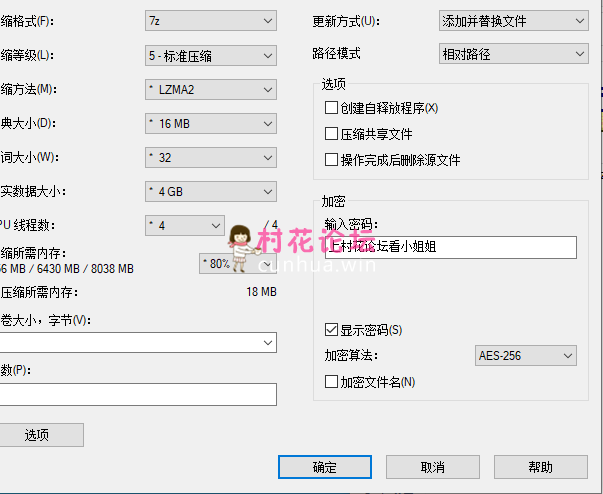
Task: Expand the update mode dropdown
Action: 513,20
